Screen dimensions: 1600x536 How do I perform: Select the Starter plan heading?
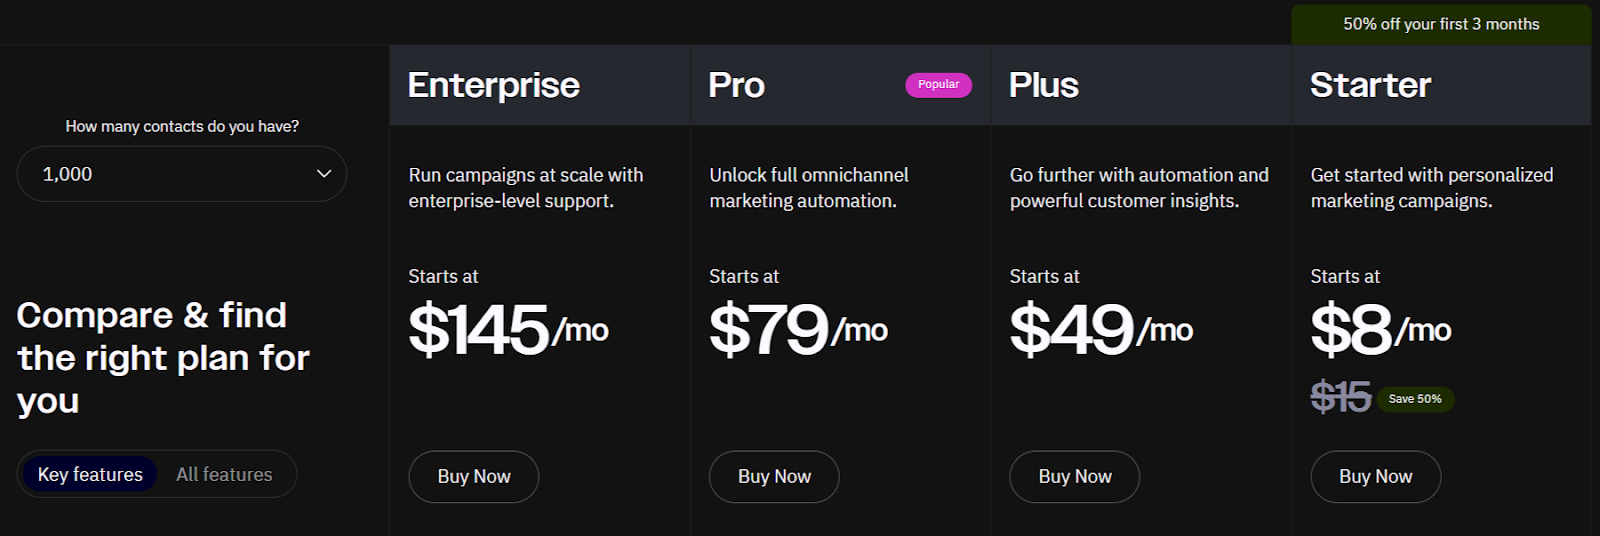coord(1371,85)
